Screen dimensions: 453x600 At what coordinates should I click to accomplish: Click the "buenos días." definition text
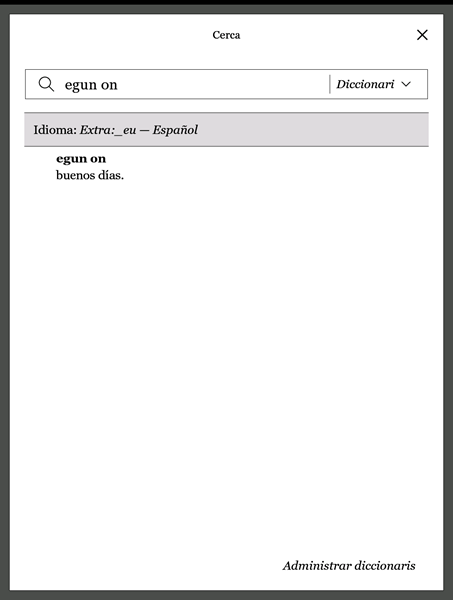pyautogui.click(x=90, y=175)
